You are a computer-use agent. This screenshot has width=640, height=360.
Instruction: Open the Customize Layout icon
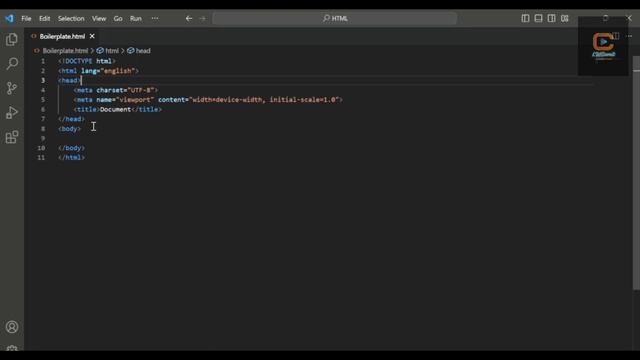[564, 18]
